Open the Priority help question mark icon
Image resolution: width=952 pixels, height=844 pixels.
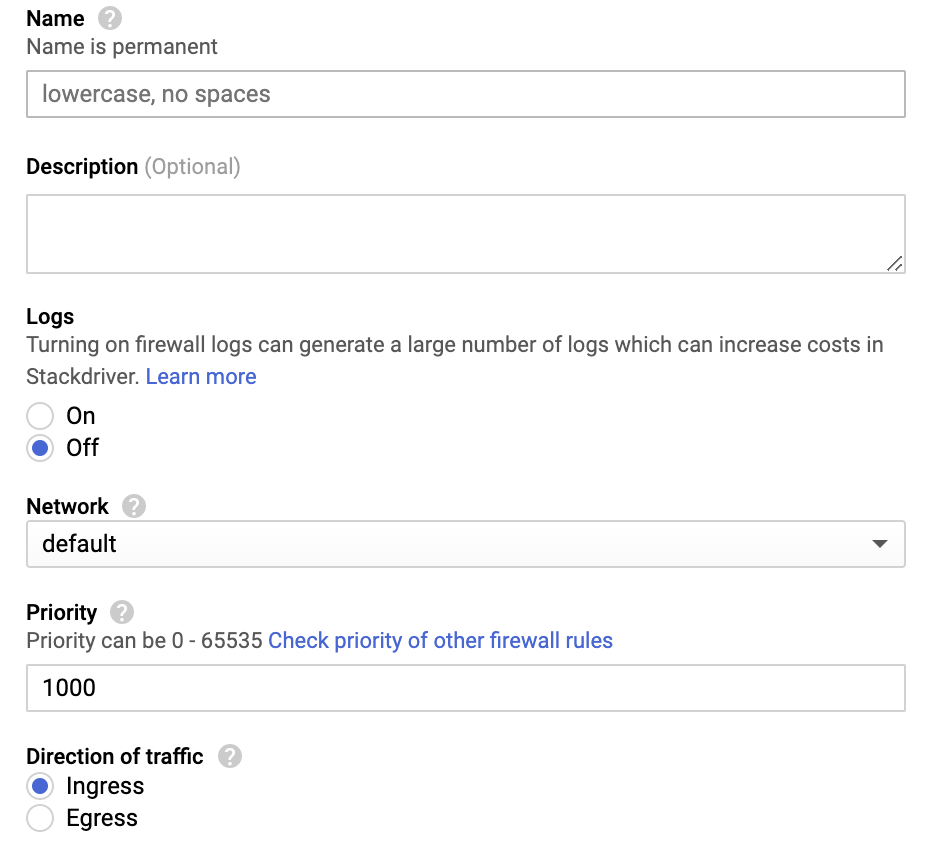121,612
